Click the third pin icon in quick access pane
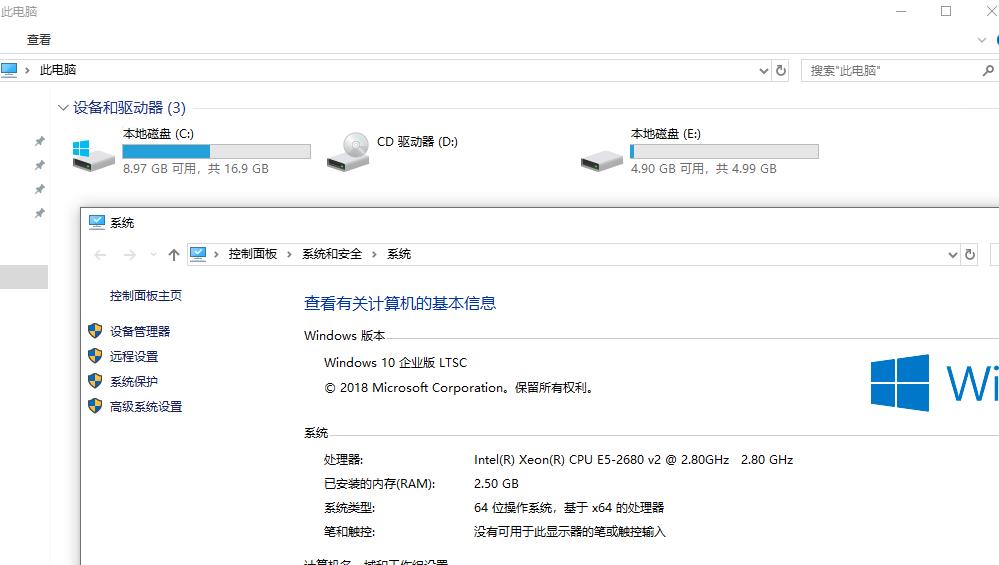 click(x=40, y=189)
